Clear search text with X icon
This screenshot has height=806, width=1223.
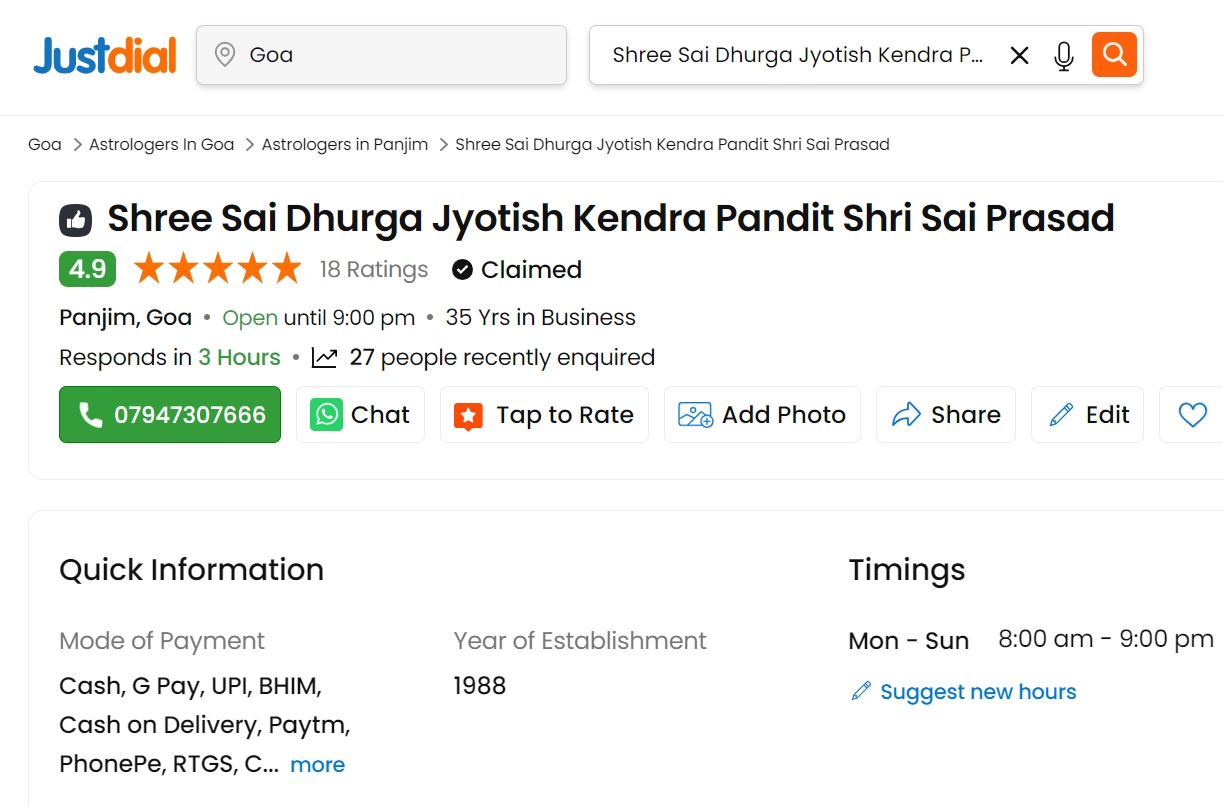tap(1019, 55)
